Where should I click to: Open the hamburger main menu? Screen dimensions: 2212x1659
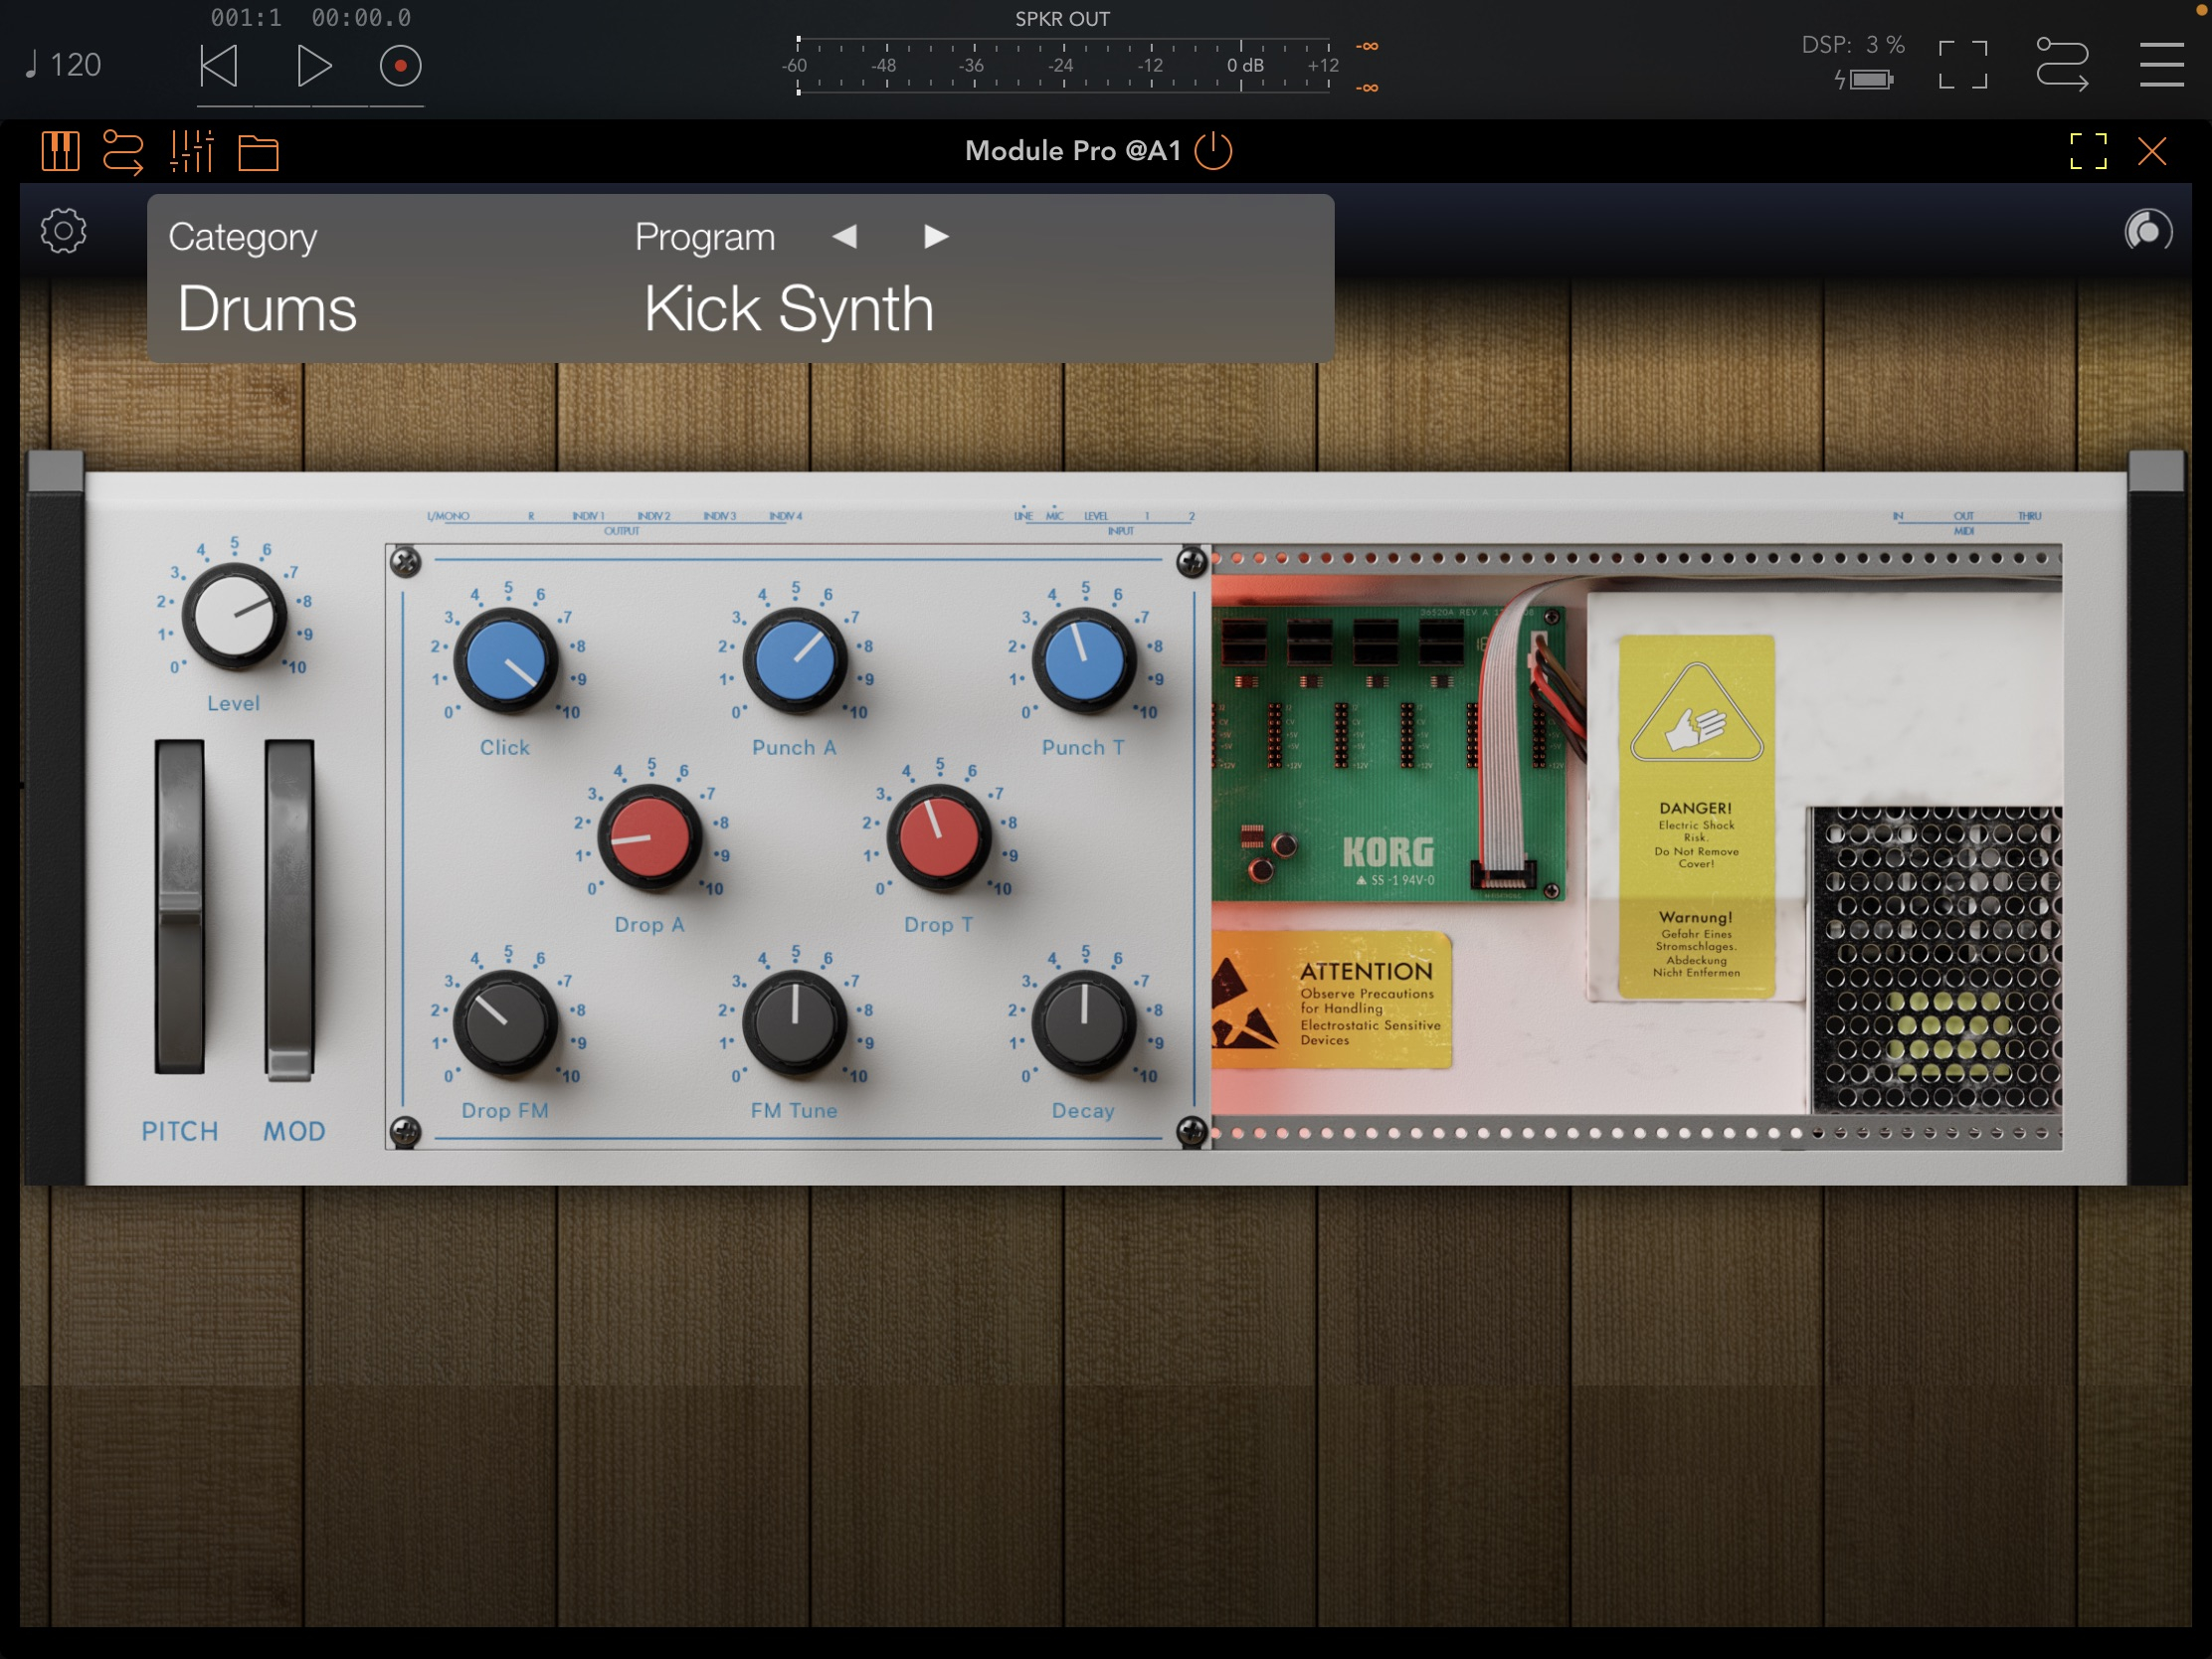[2161, 65]
